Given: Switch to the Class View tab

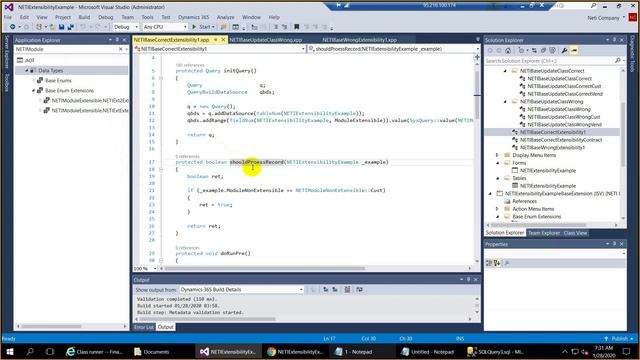Looking at the screenshot, I should tap(575, 233).
